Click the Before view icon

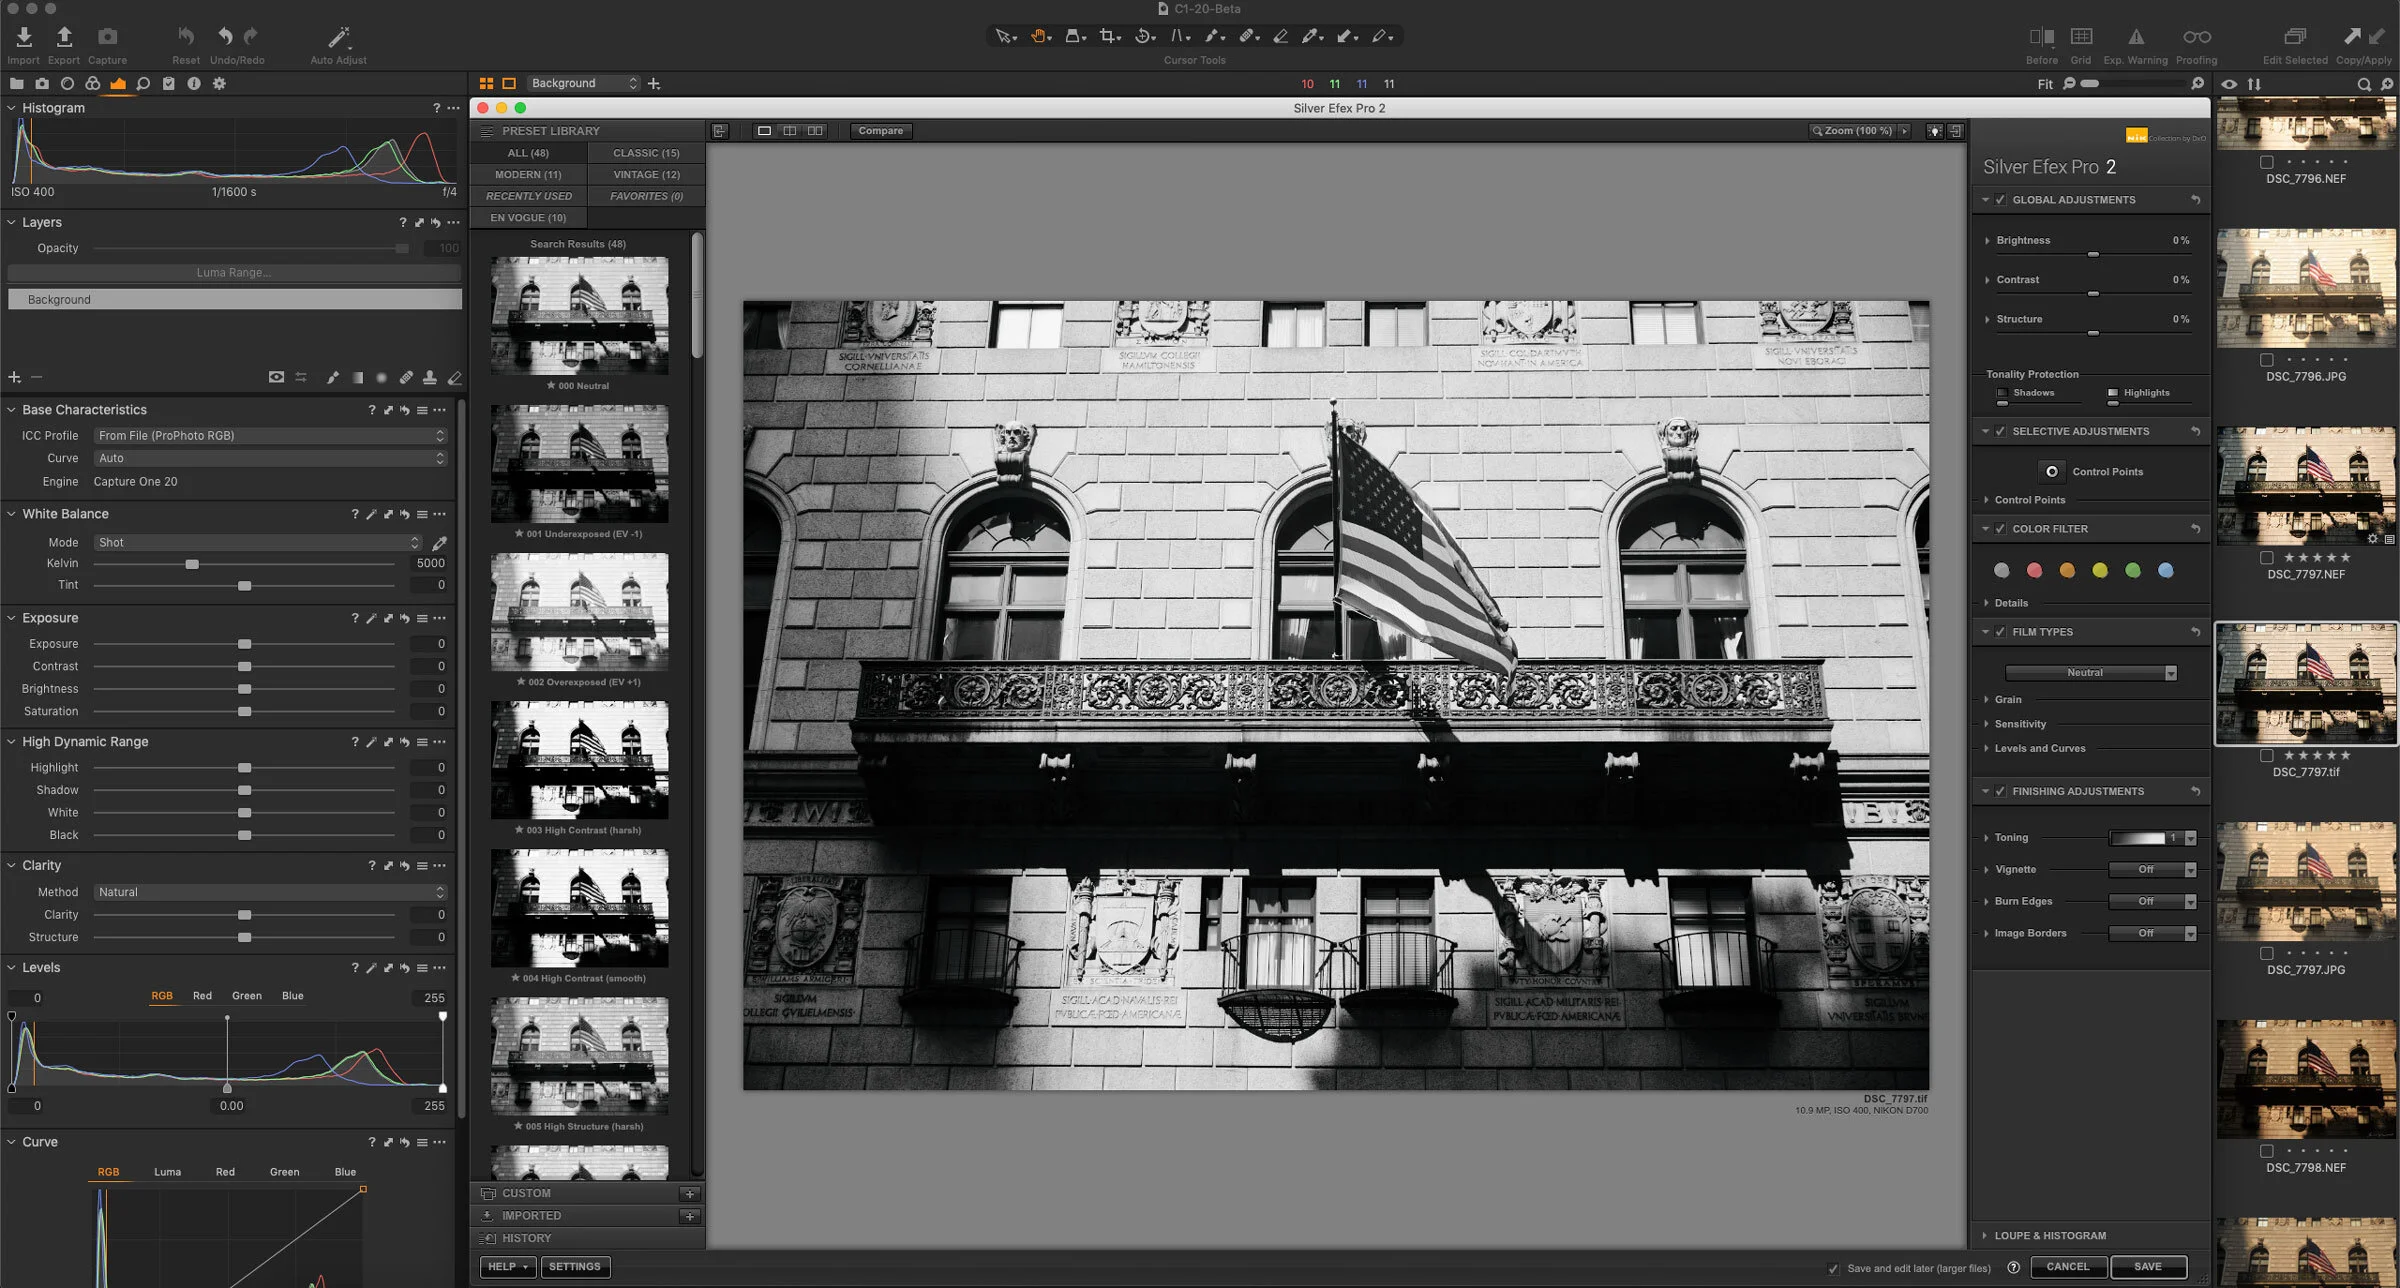pyautogui.click(x=2041, y=37)
